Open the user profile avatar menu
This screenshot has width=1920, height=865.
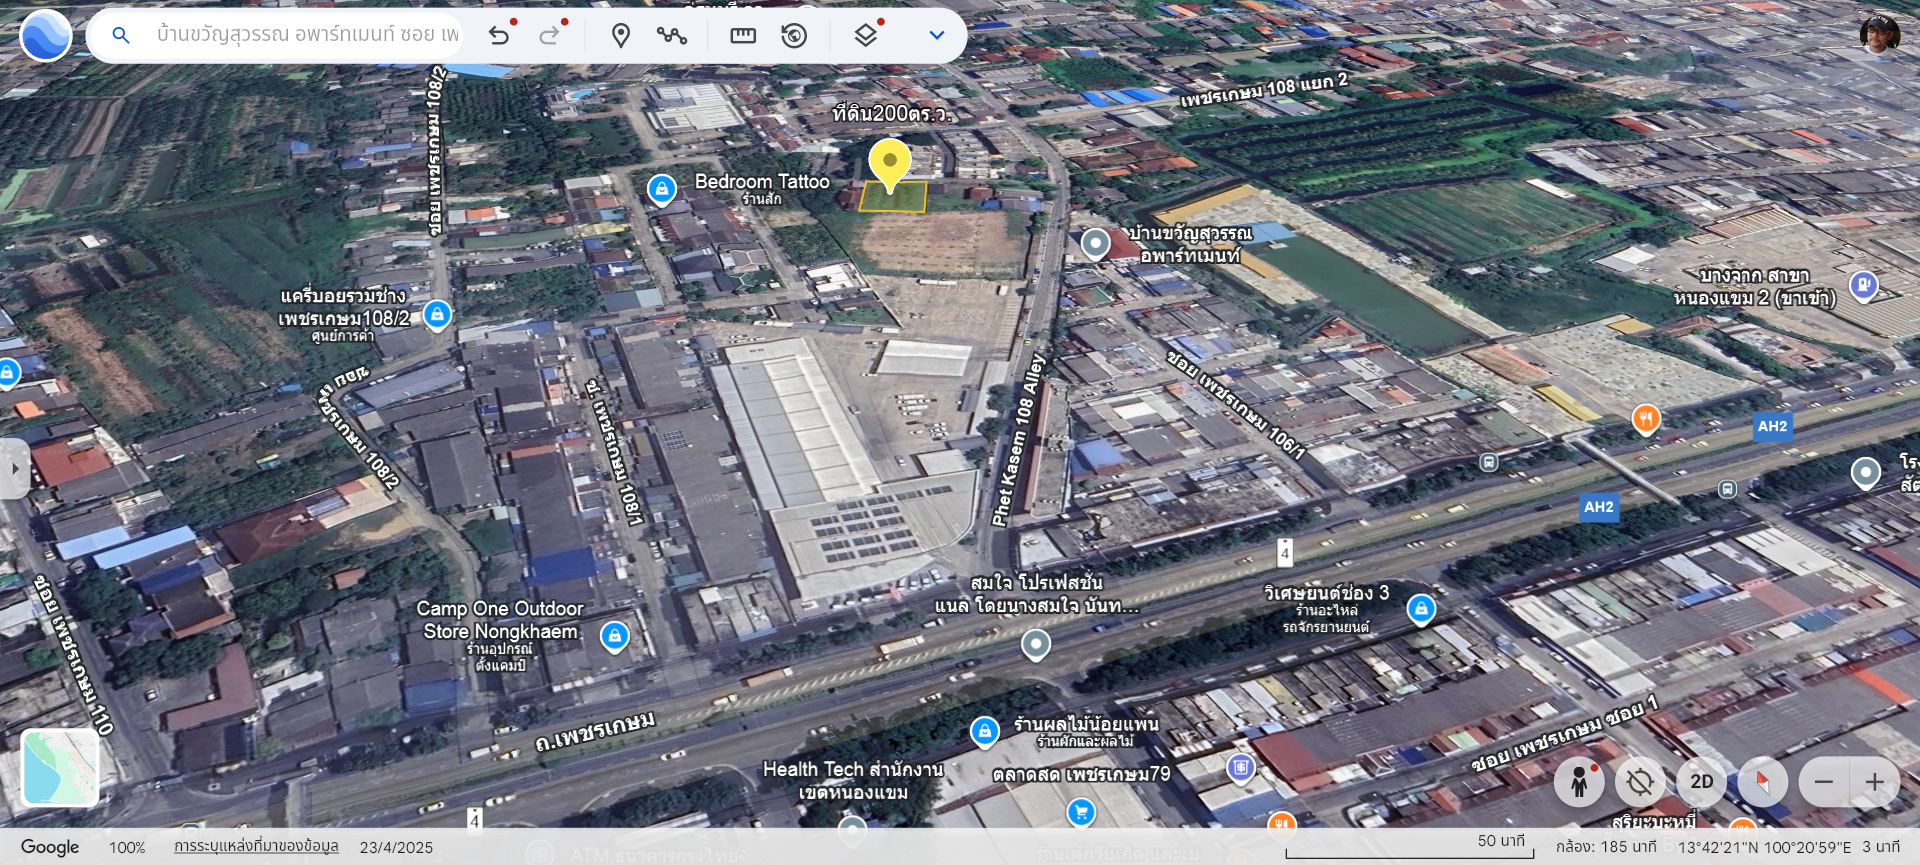tap(1879, 35)
